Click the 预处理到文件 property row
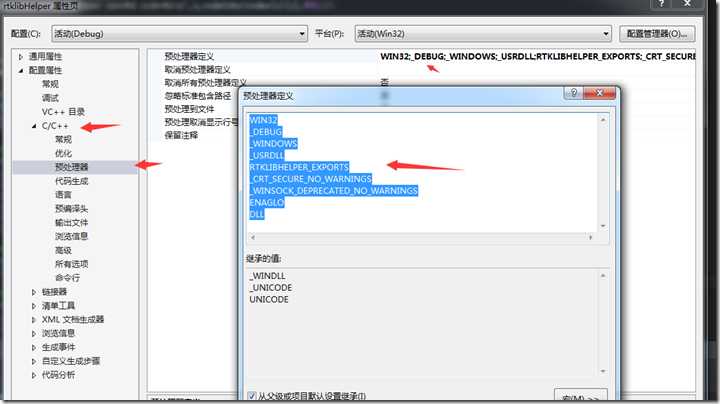The image size is (720, 404). pos(189,109)
